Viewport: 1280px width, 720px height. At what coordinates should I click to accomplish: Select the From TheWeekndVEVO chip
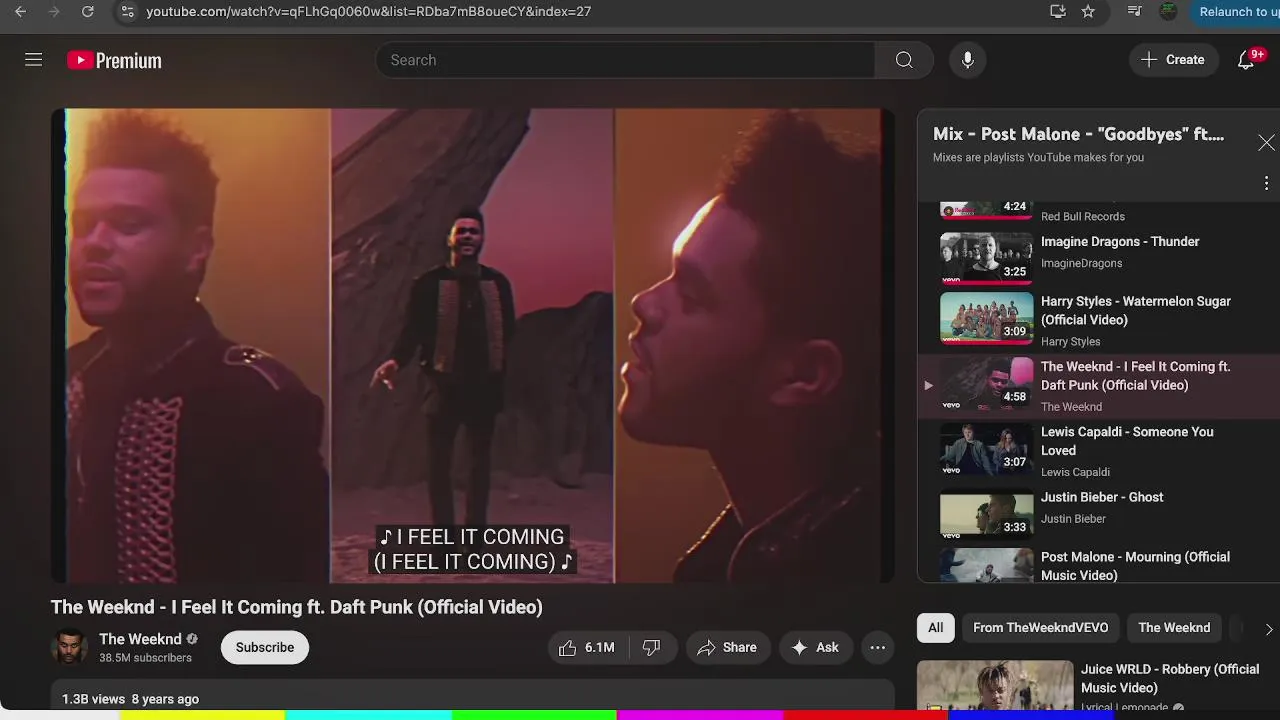coord(1040,628)
